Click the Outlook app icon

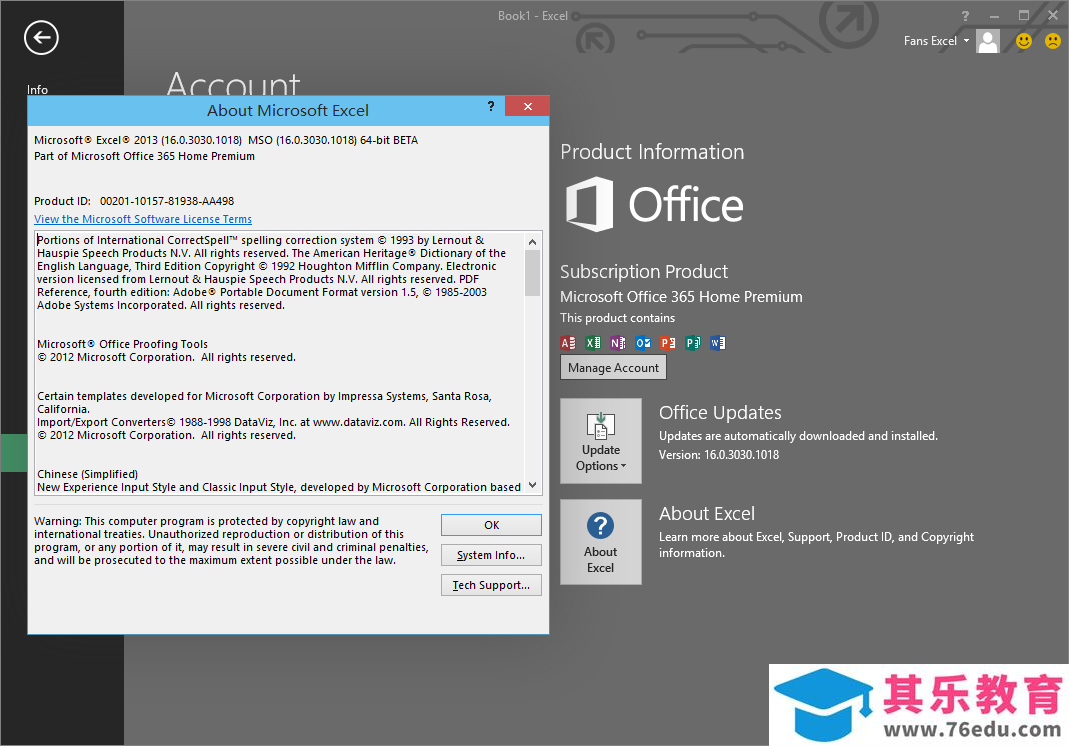coord(643,343)
